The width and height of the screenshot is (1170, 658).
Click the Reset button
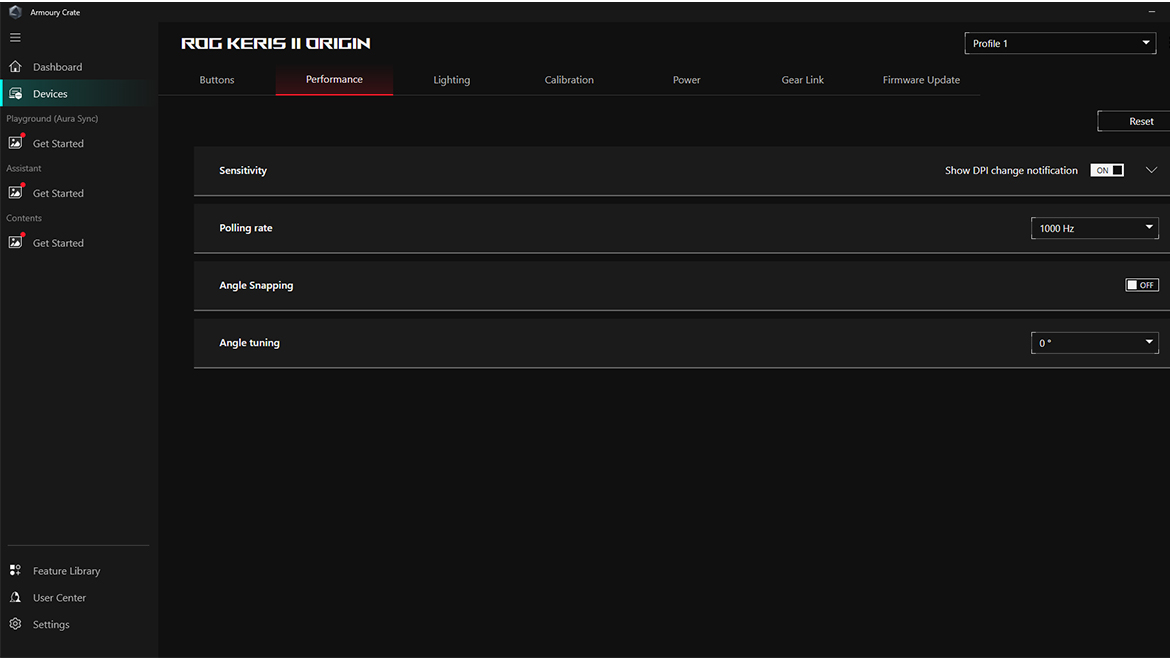(1133, 121)
